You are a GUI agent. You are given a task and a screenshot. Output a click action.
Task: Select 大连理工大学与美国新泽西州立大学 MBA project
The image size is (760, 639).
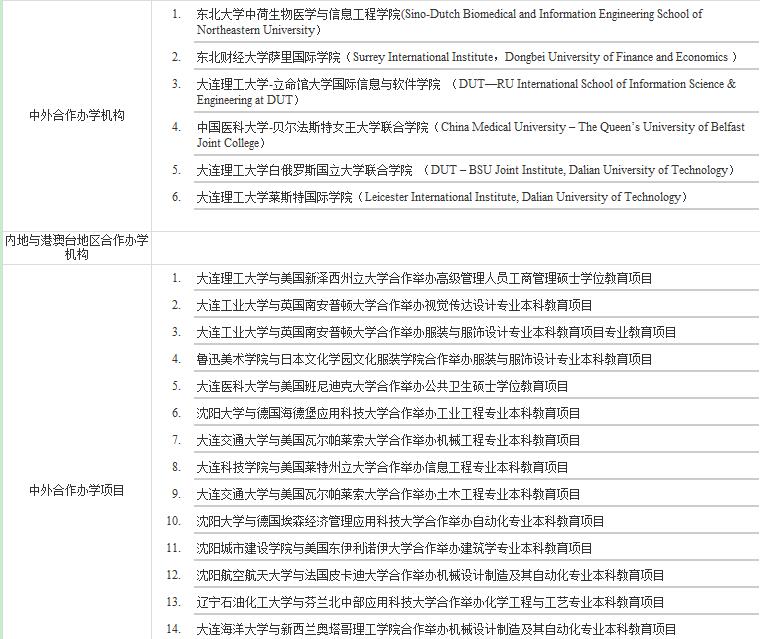424,278
